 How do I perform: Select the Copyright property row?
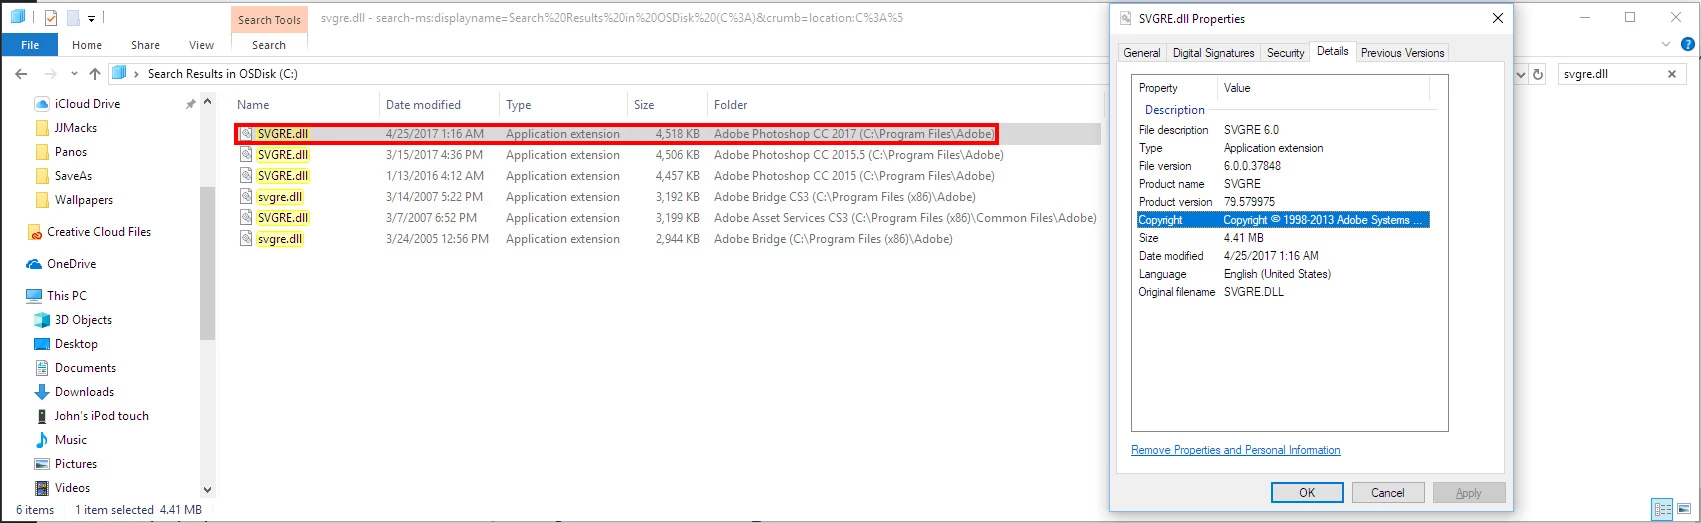pos(1283,220)
